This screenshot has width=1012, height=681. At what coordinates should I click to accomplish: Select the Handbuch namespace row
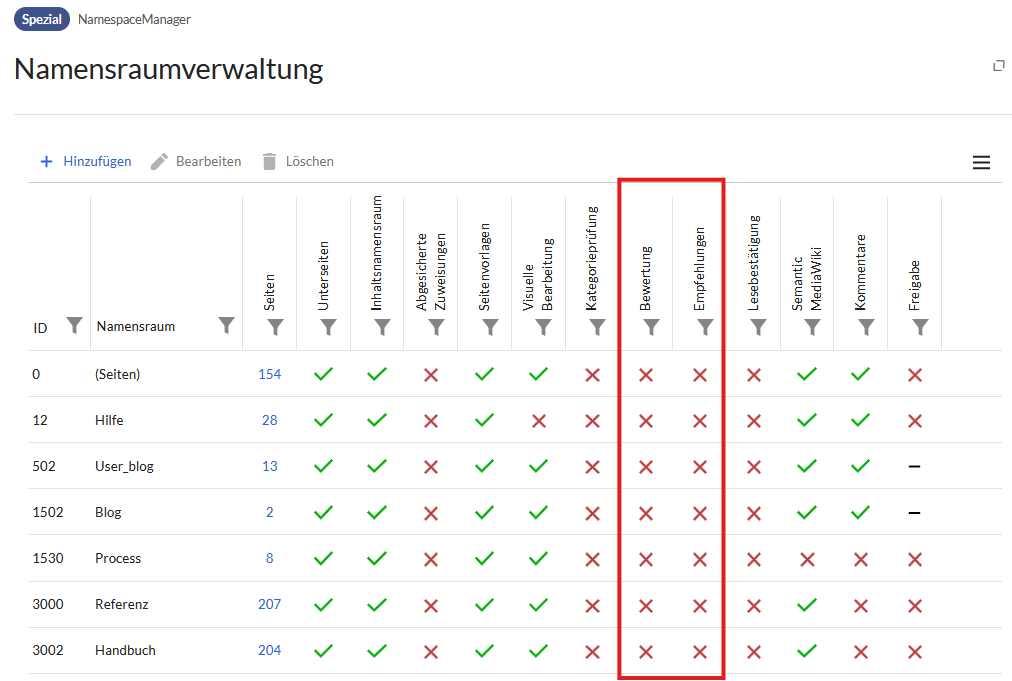coord(125,650)
